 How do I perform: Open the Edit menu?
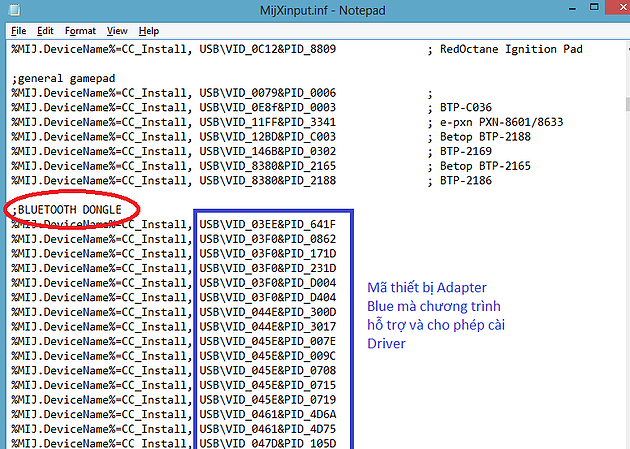46,31
